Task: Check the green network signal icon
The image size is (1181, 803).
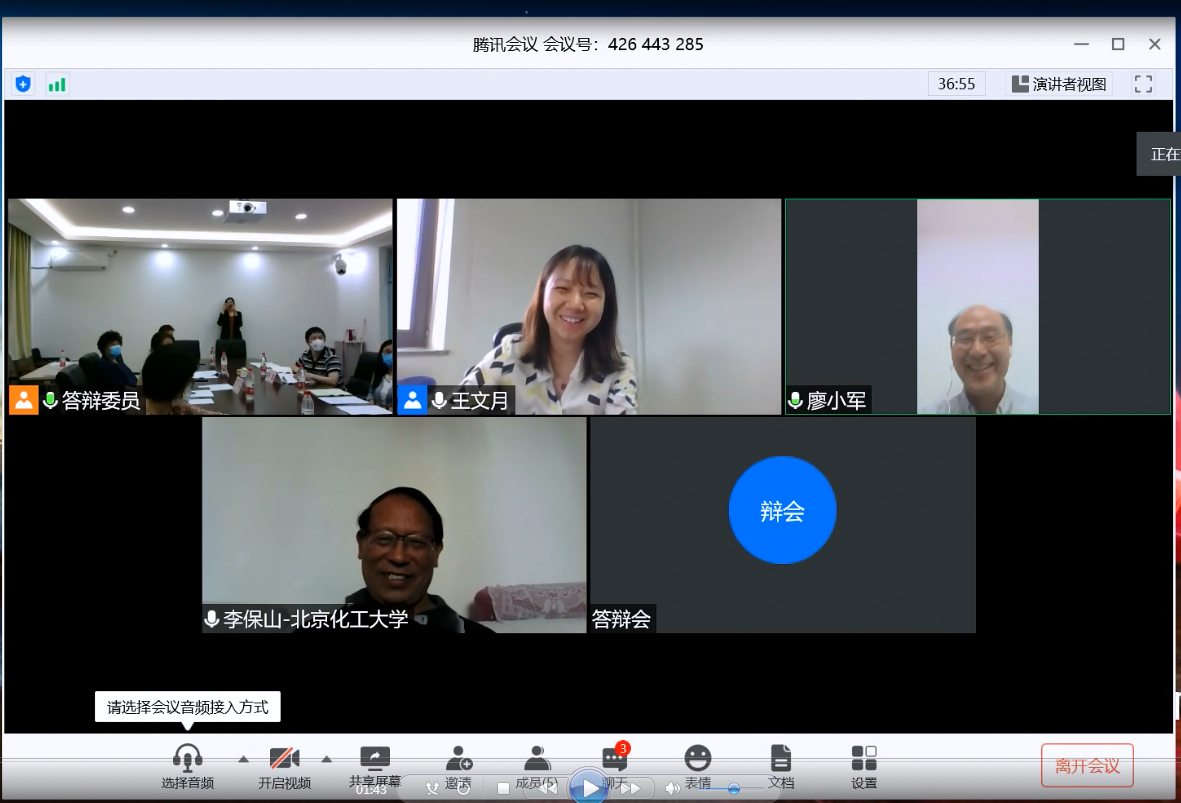Action: tap(57, 84)
